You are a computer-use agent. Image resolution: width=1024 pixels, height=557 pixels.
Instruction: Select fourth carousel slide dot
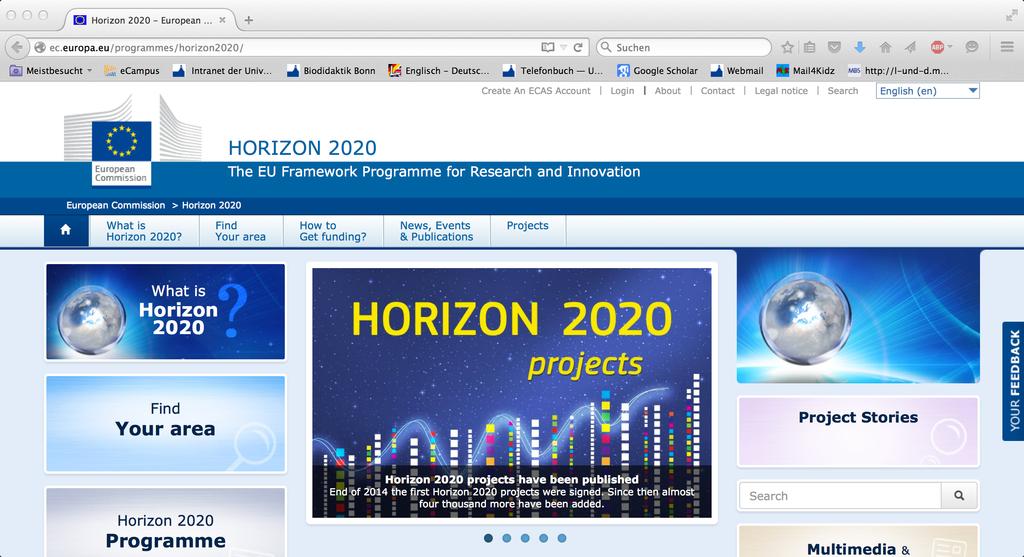point(543,538)
